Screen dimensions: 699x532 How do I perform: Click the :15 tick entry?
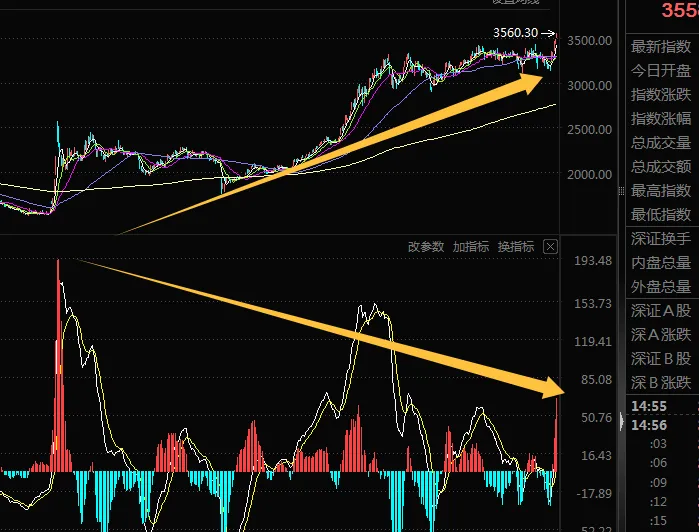pyautogui.click(x=658, y=521)
